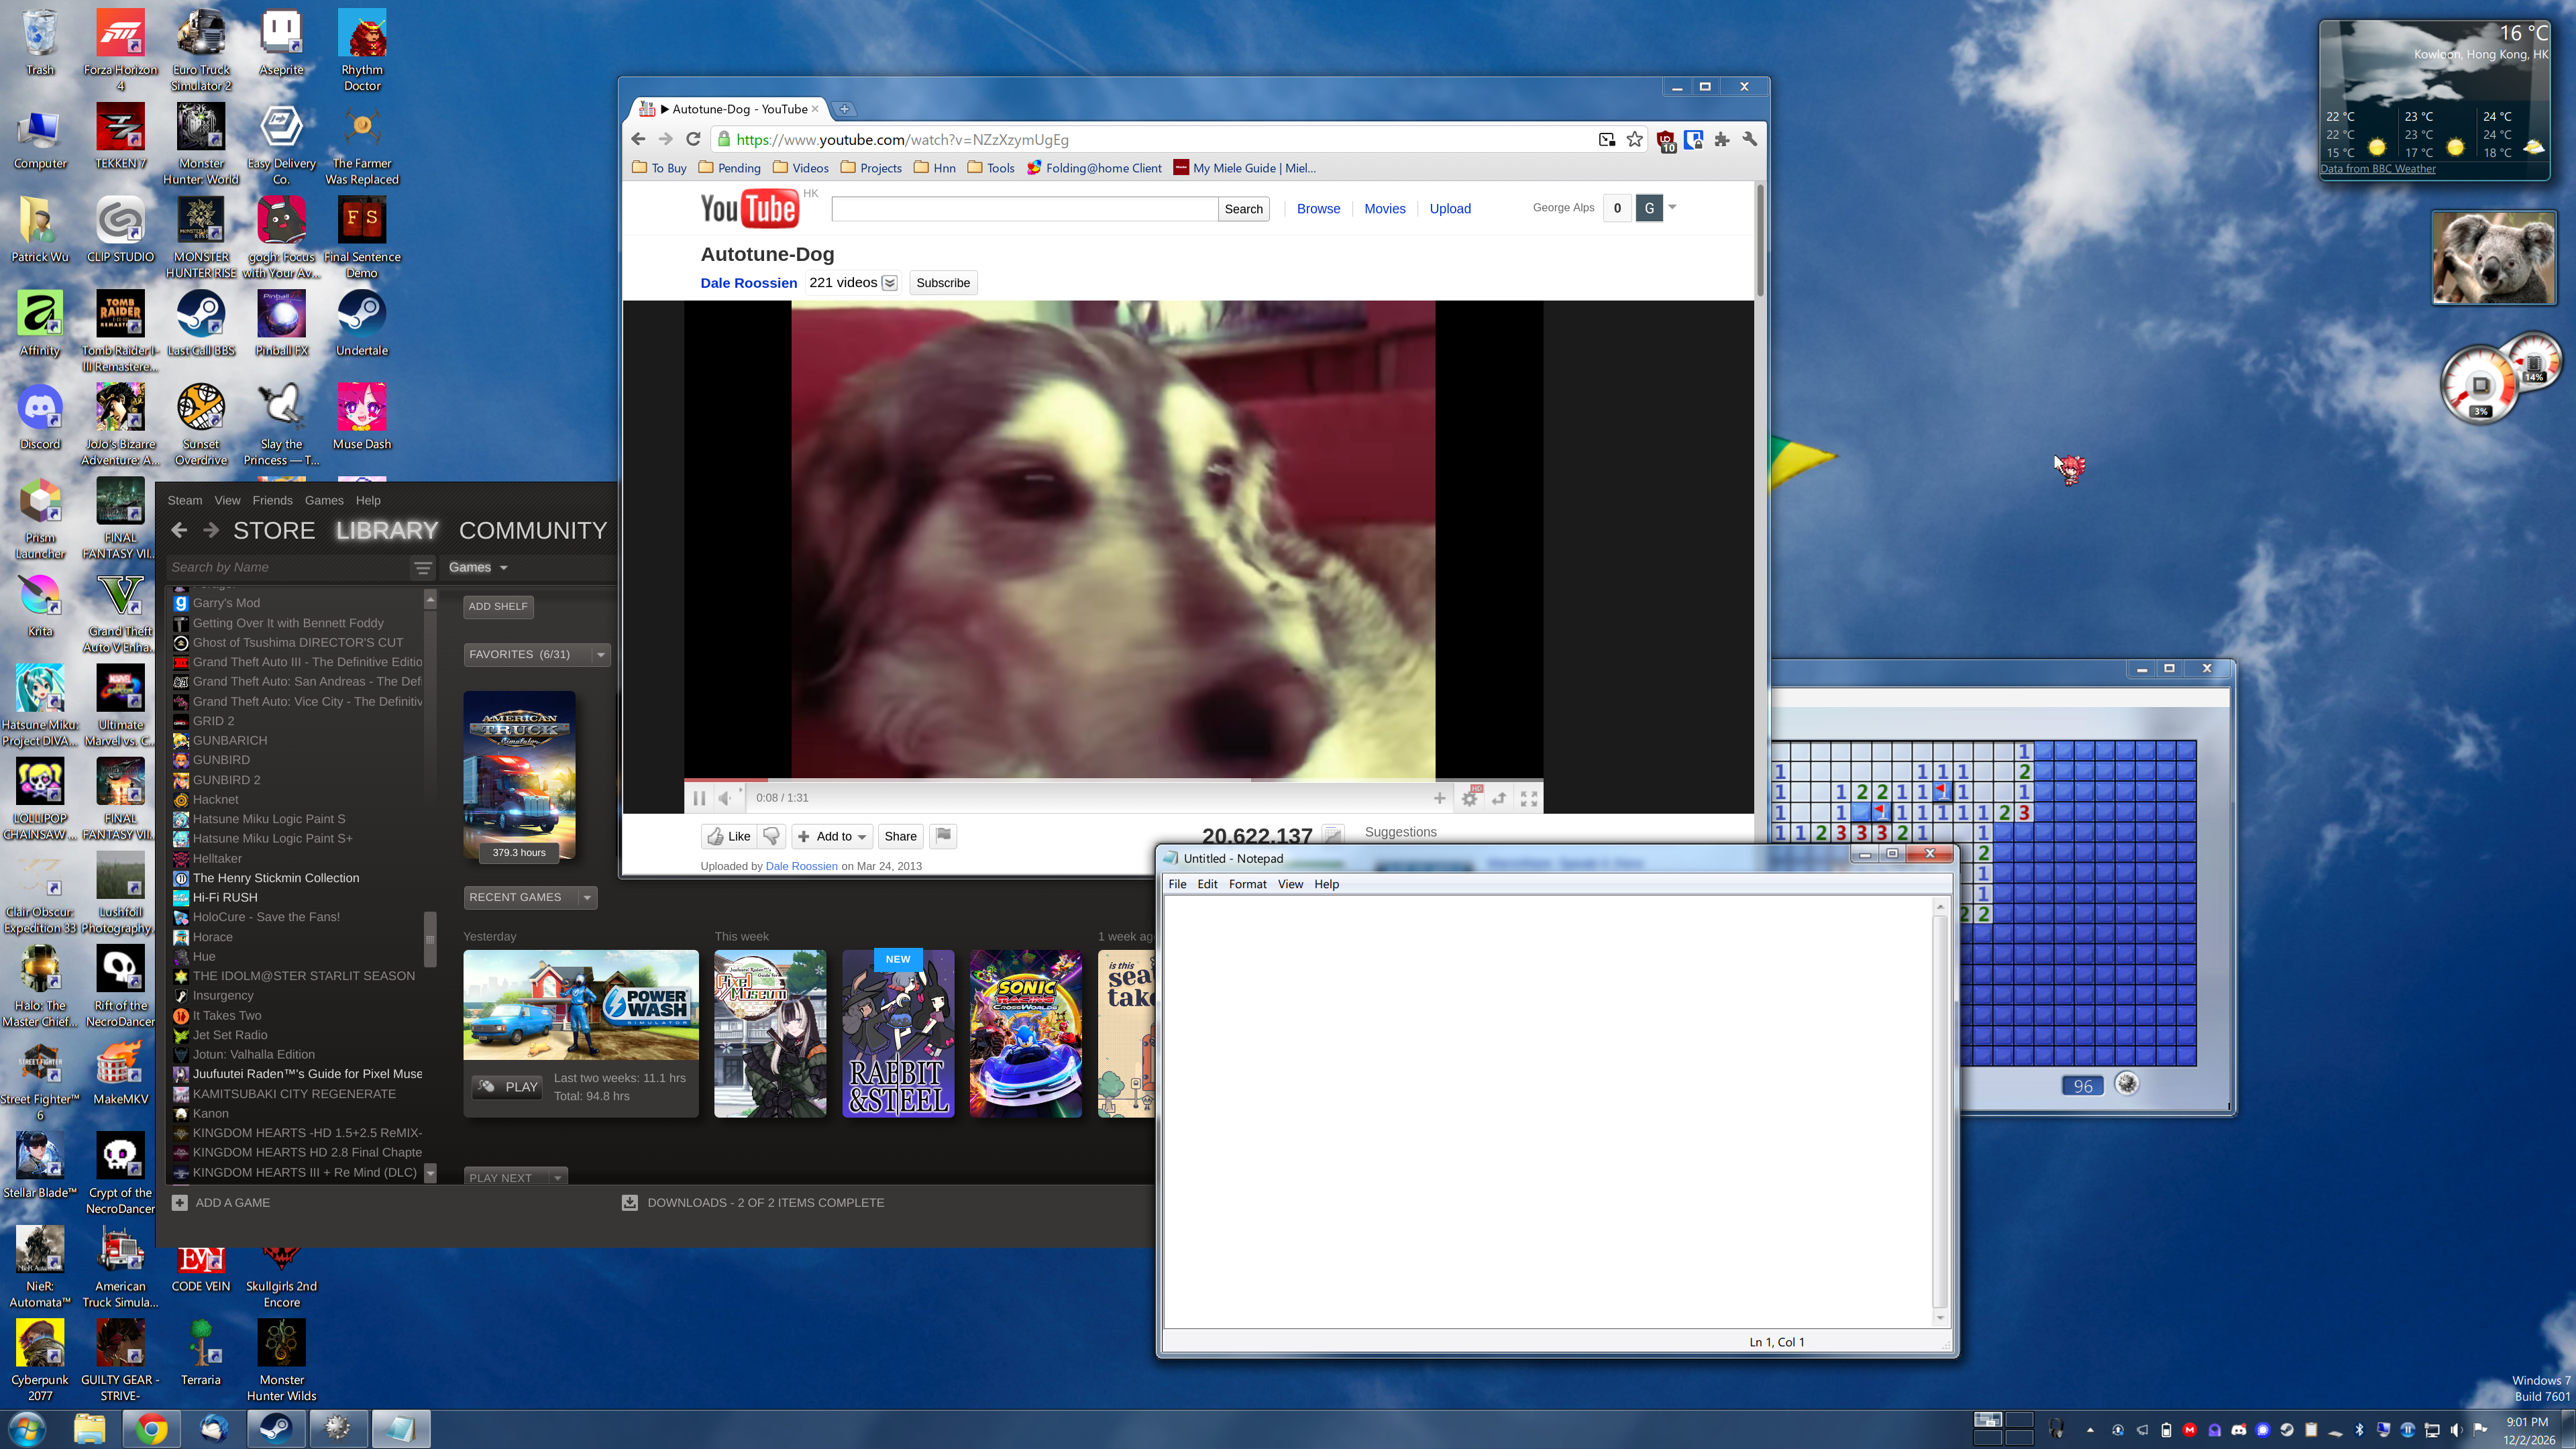
Task: Click the Like button
Action: click(729, 836)
